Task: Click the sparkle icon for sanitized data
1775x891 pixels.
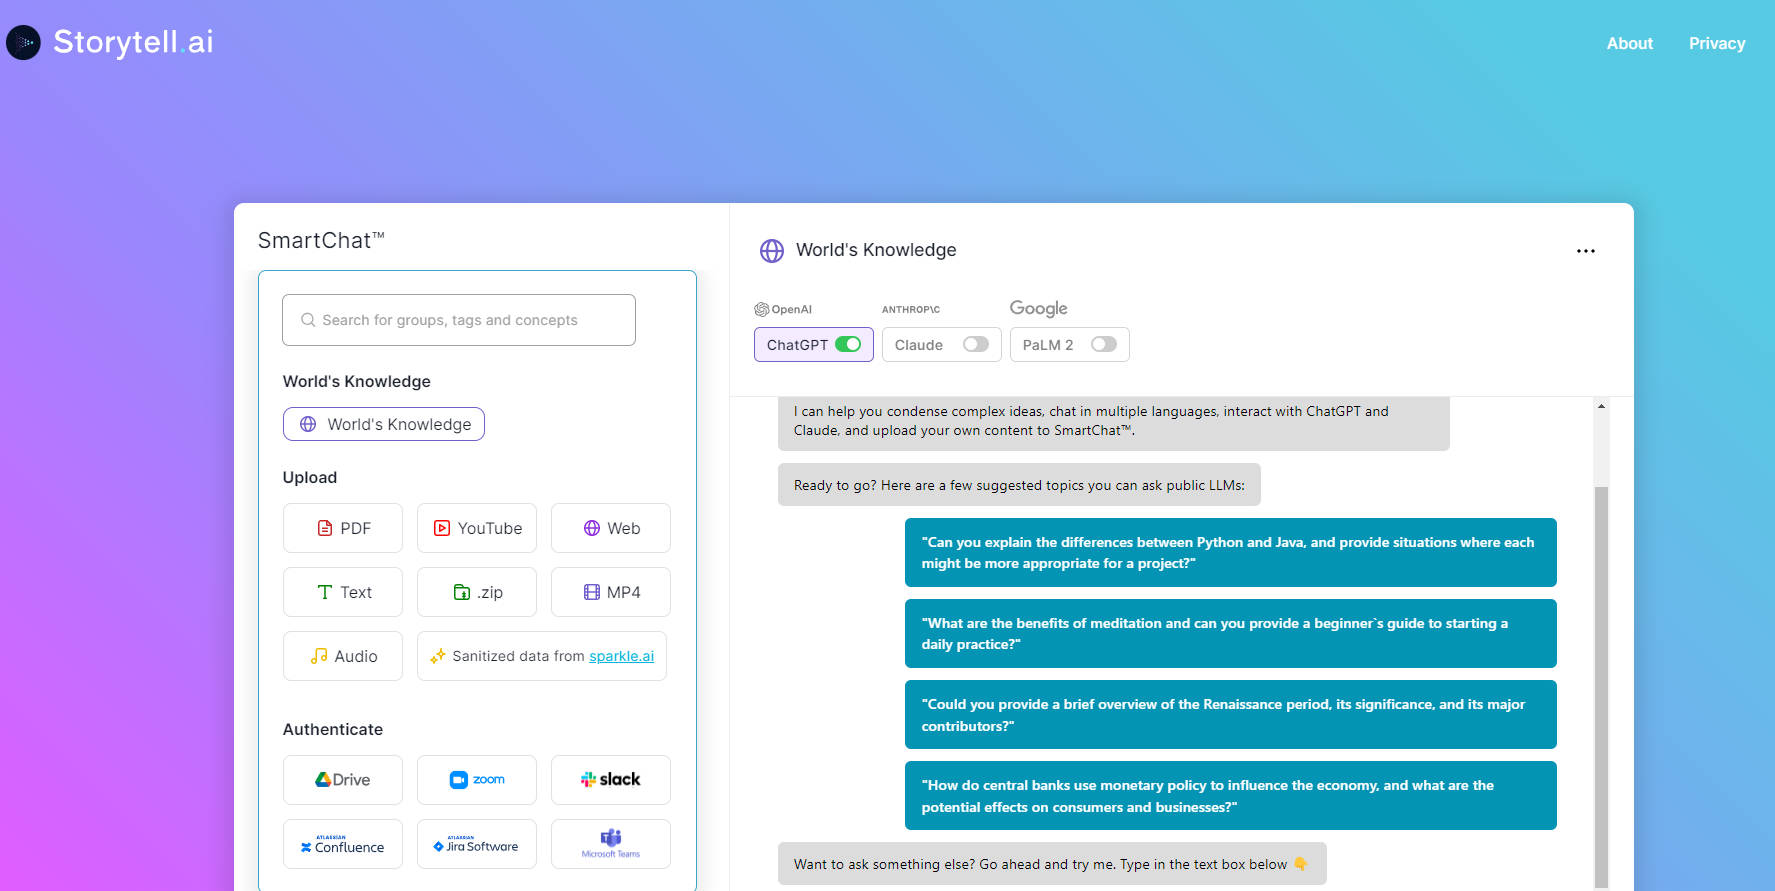Action: [x=437, y=656]
